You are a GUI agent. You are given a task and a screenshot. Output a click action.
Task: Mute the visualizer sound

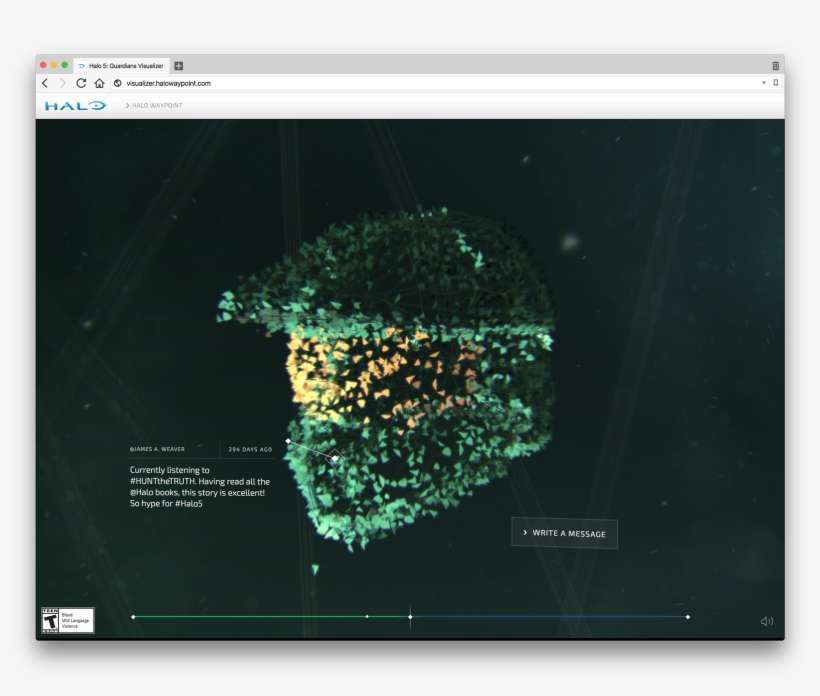click(767, 621)
